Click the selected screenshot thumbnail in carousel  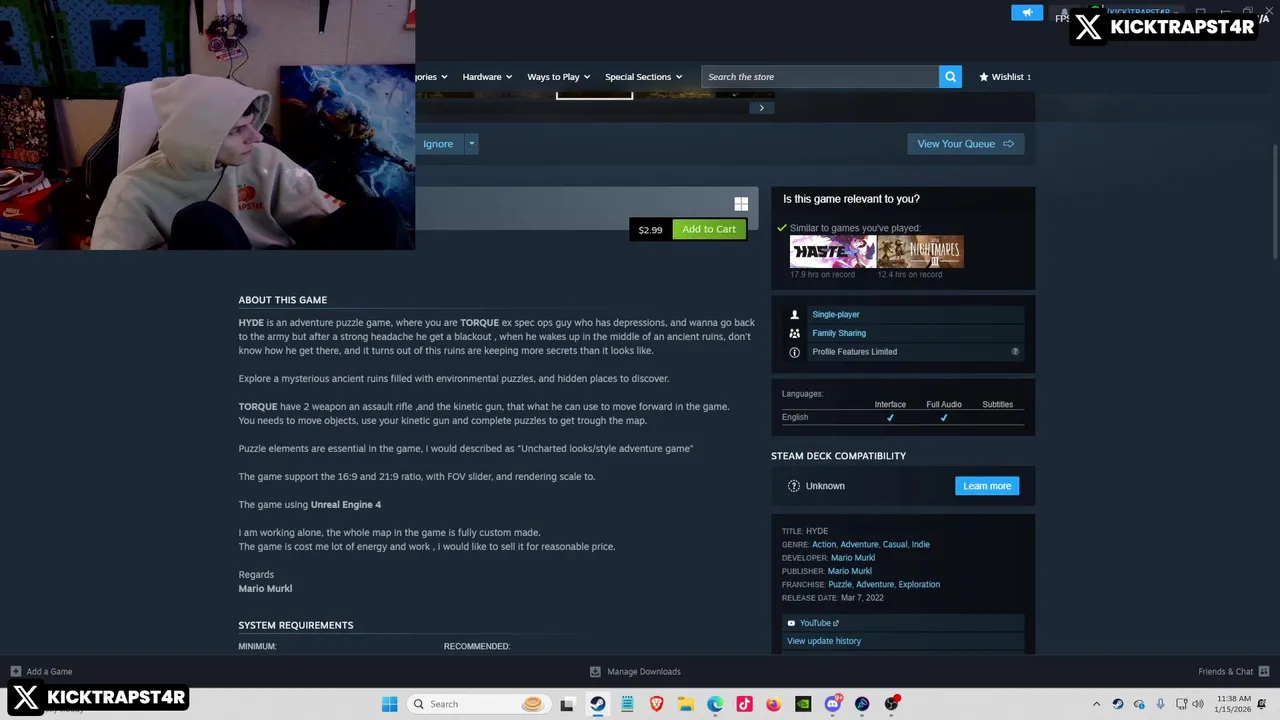click(594, 95)
